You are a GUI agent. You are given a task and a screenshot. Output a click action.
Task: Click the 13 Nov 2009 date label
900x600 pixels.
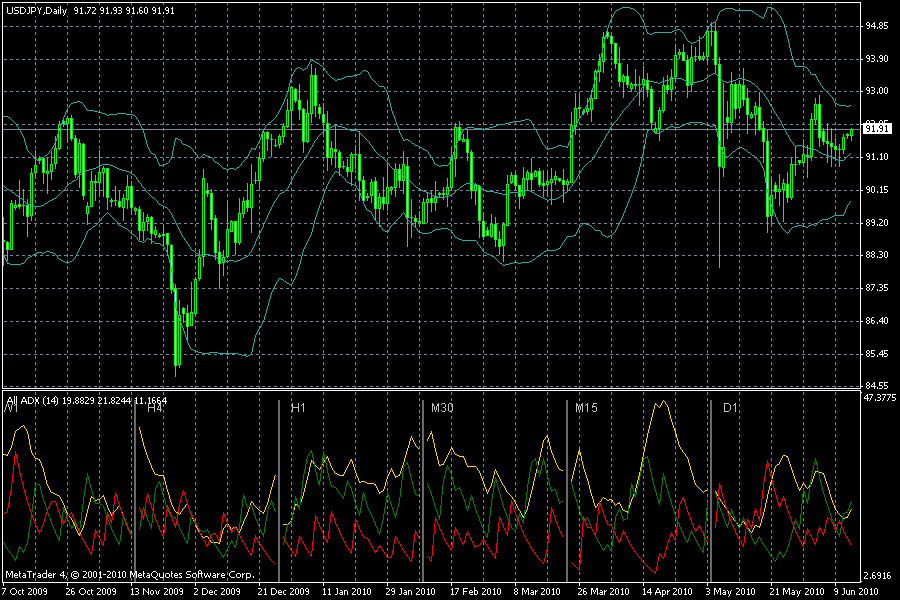click(157, 591)
